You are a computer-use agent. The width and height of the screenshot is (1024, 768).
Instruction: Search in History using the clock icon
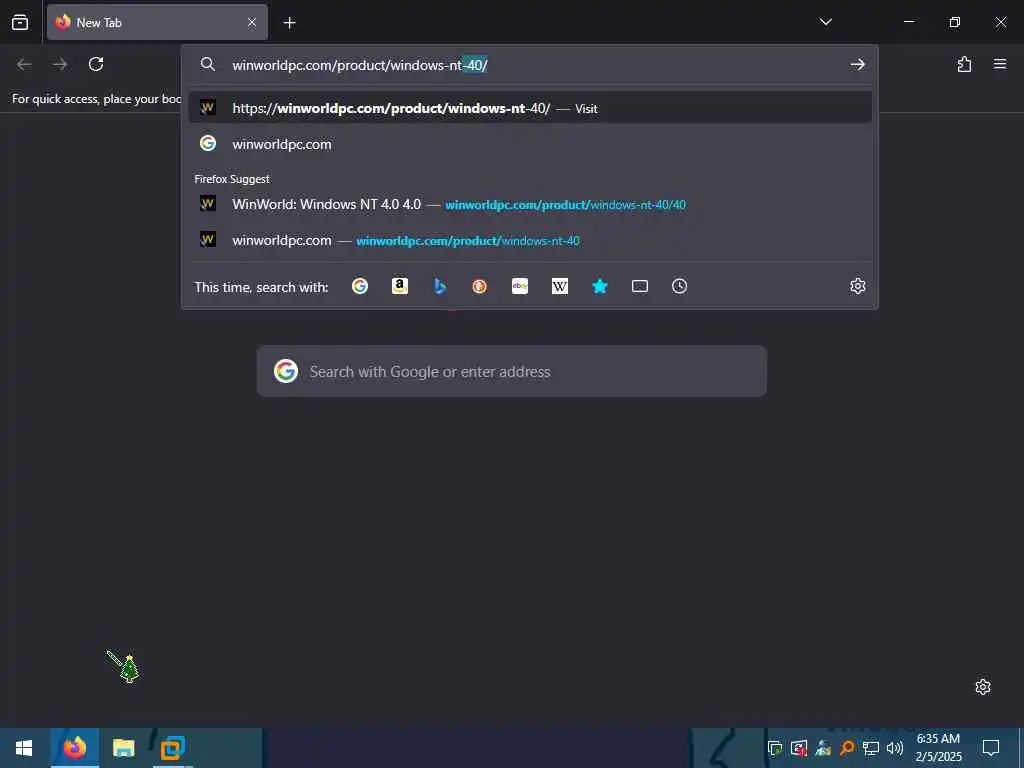point(679,286)
